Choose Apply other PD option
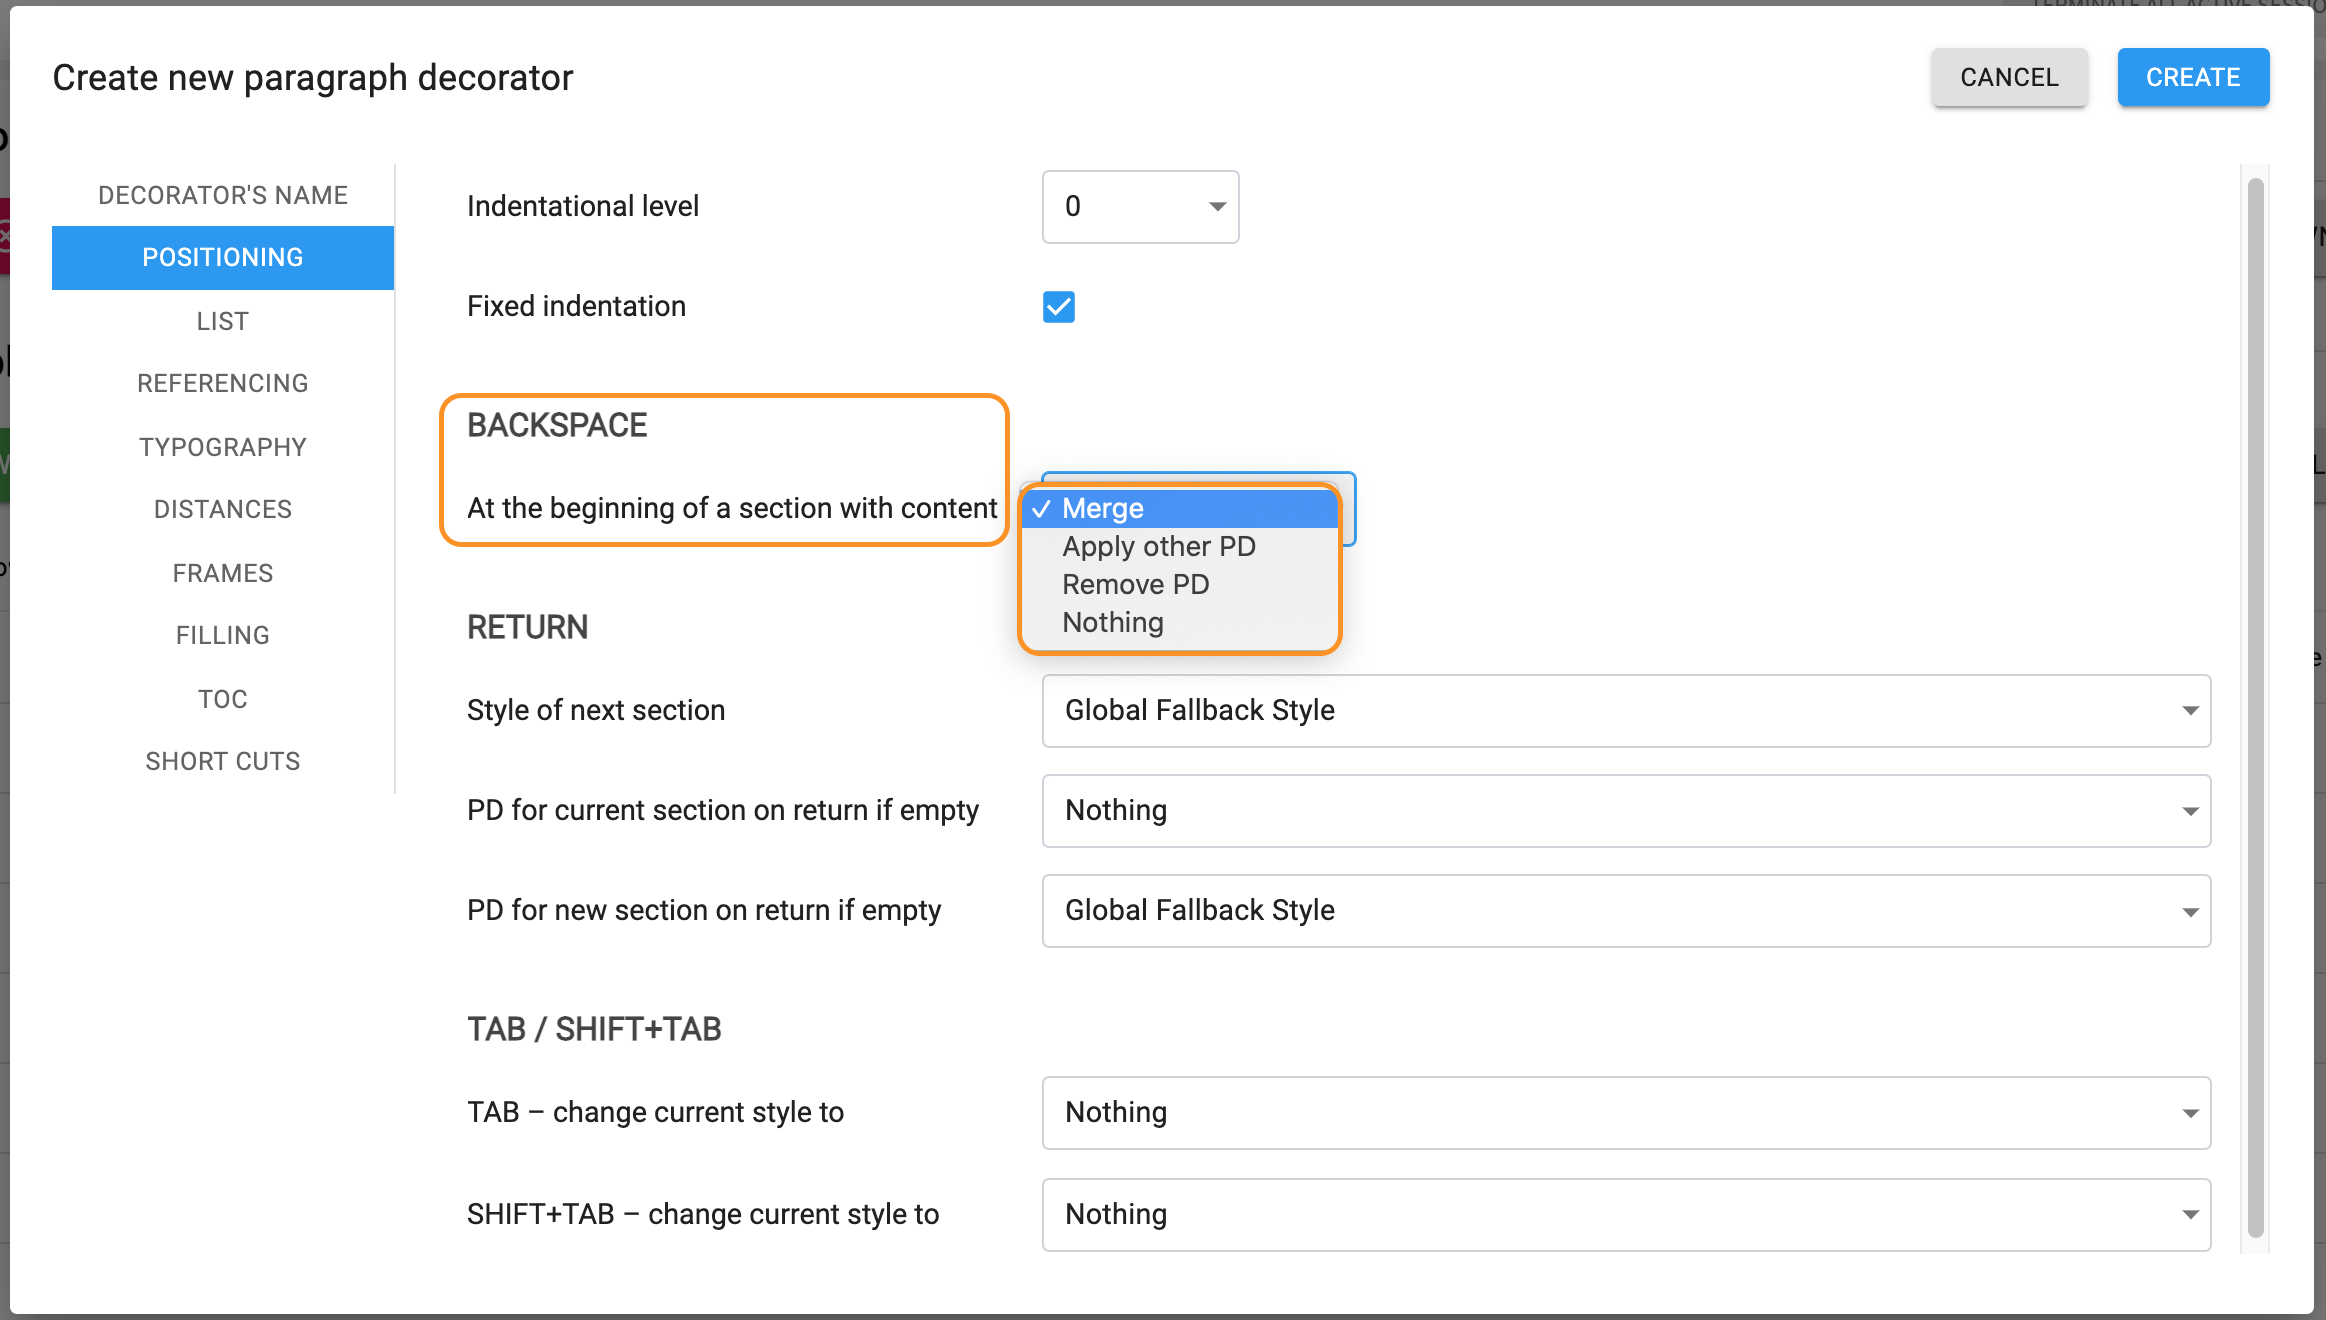This screenshot has width=2326, height=1320. [1180, 547]
